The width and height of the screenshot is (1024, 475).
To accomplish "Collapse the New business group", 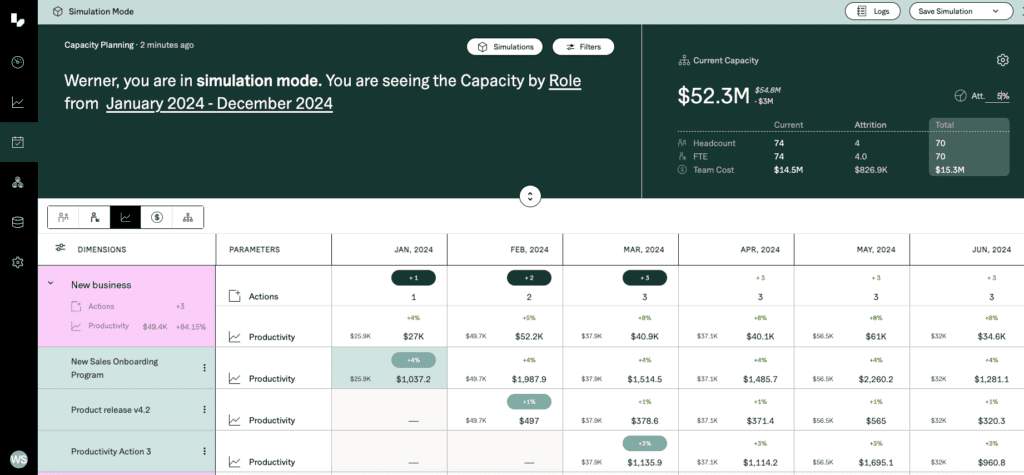I will coord(50,284).
